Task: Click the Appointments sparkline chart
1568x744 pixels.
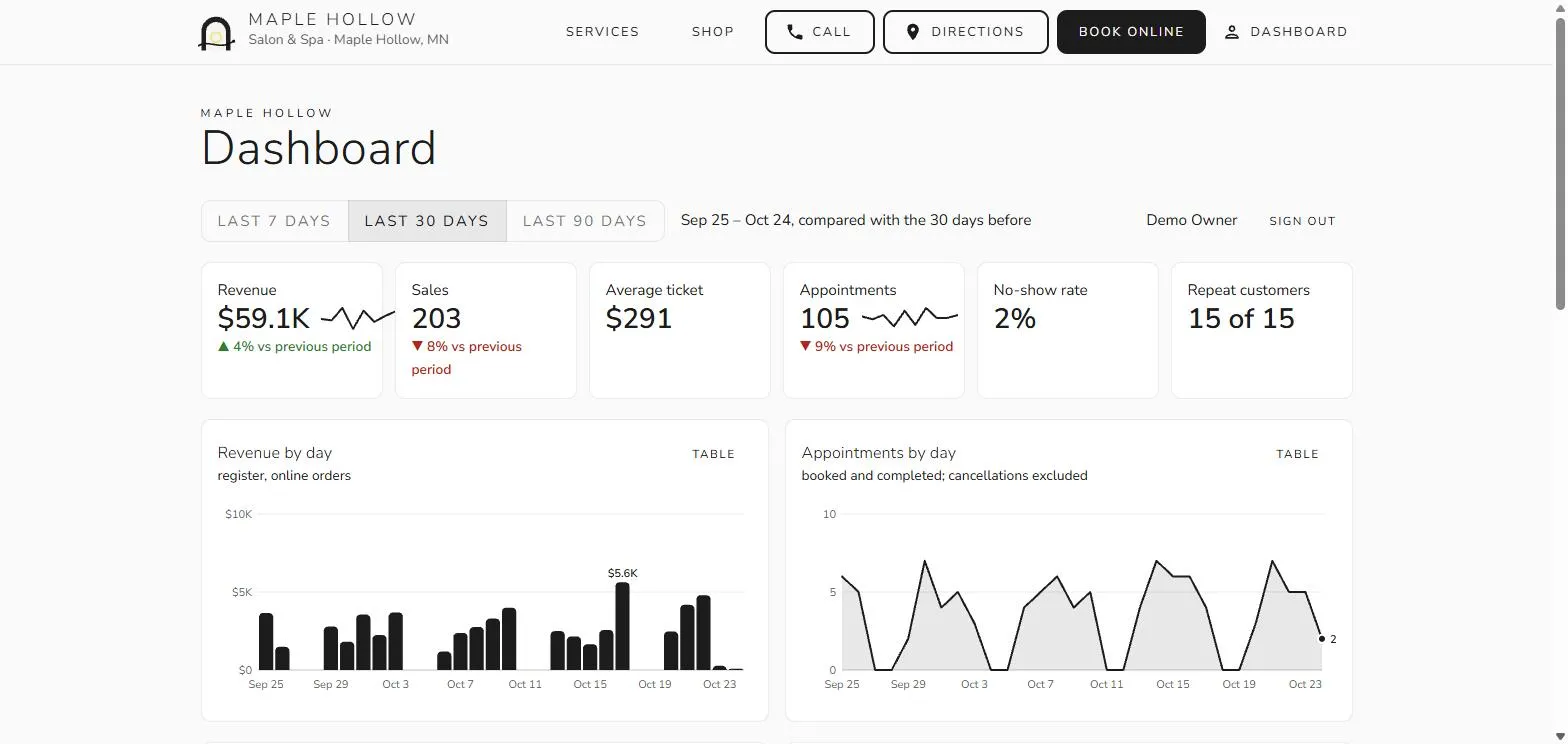Action: click(910, 318)
